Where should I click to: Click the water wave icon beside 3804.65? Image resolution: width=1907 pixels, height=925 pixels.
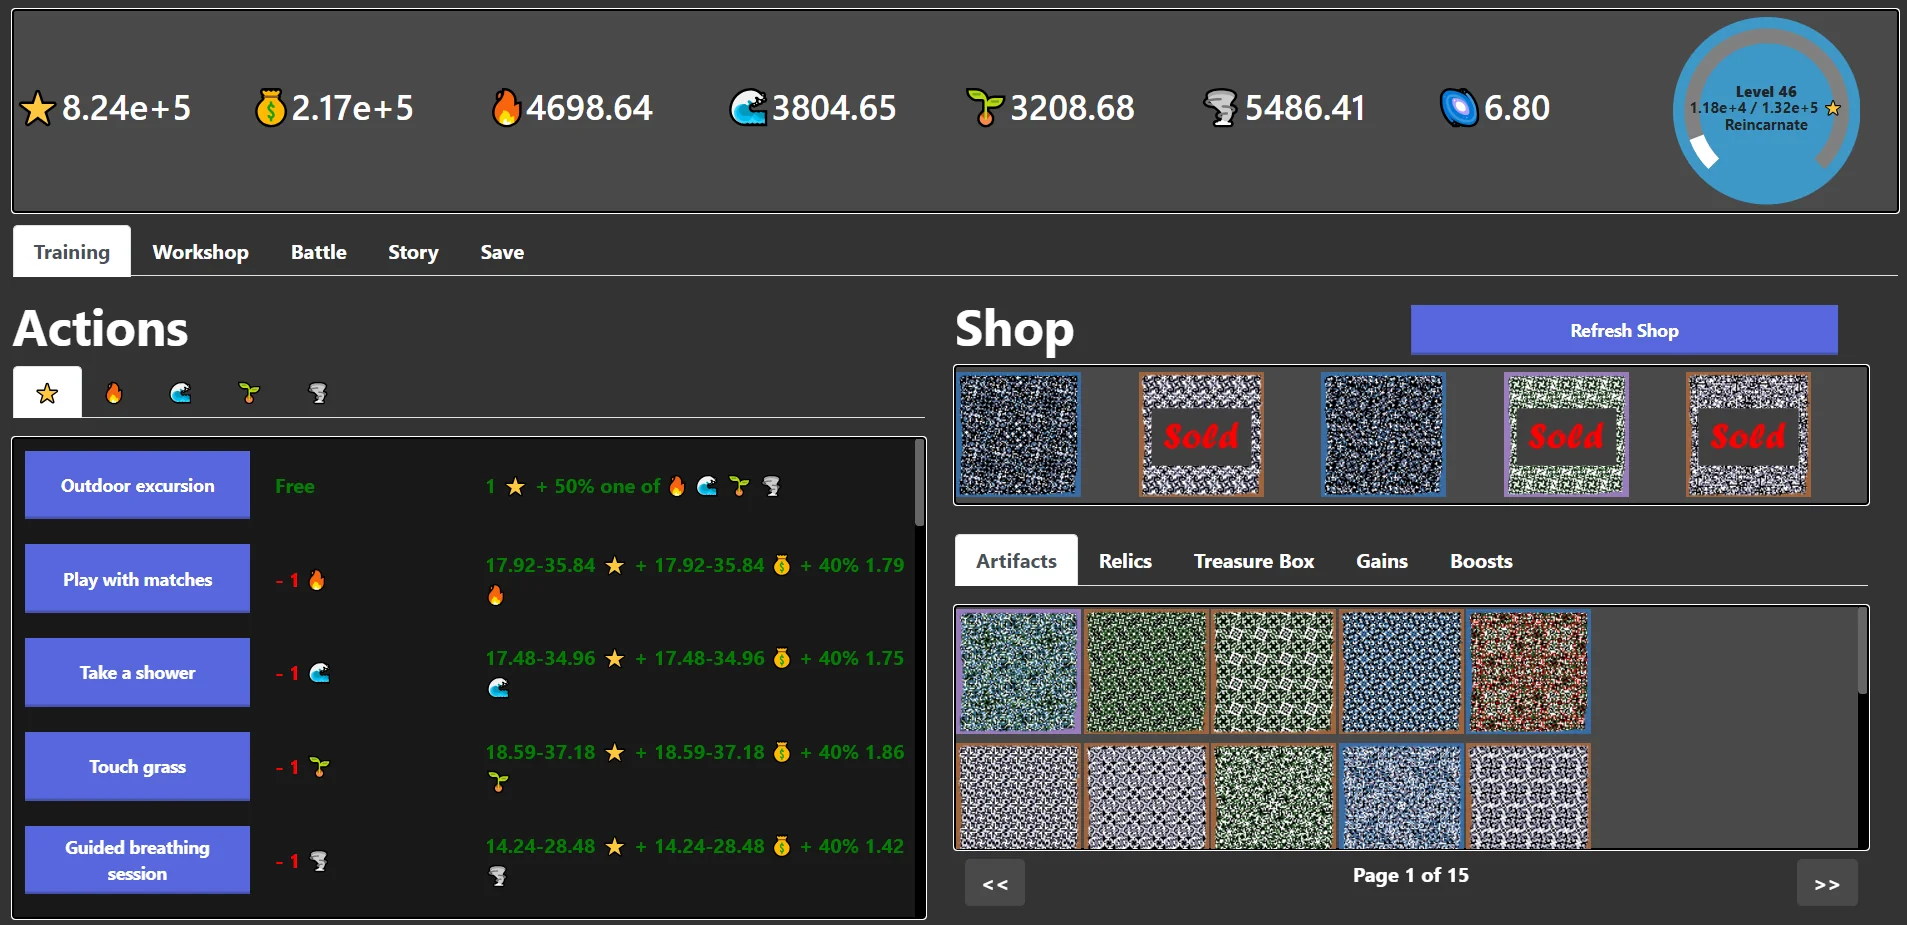(x=748, y=108)
